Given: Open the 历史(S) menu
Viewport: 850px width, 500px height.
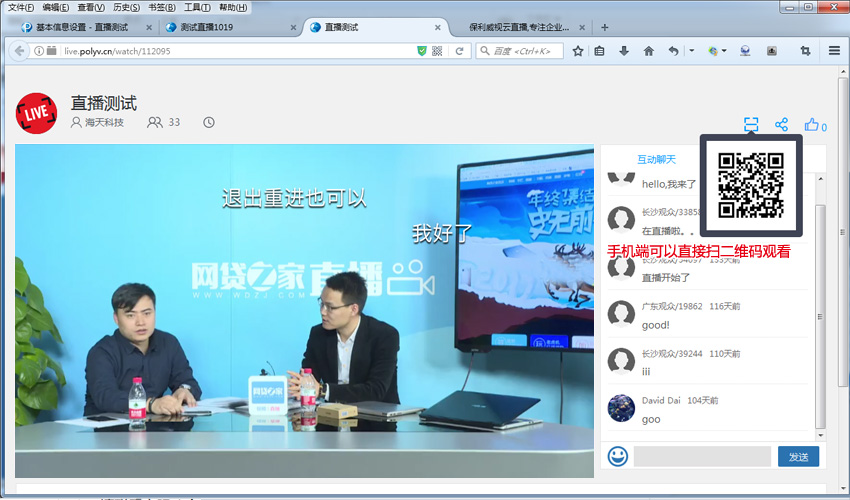Looking at the screenshot, I should pos(126,7).
